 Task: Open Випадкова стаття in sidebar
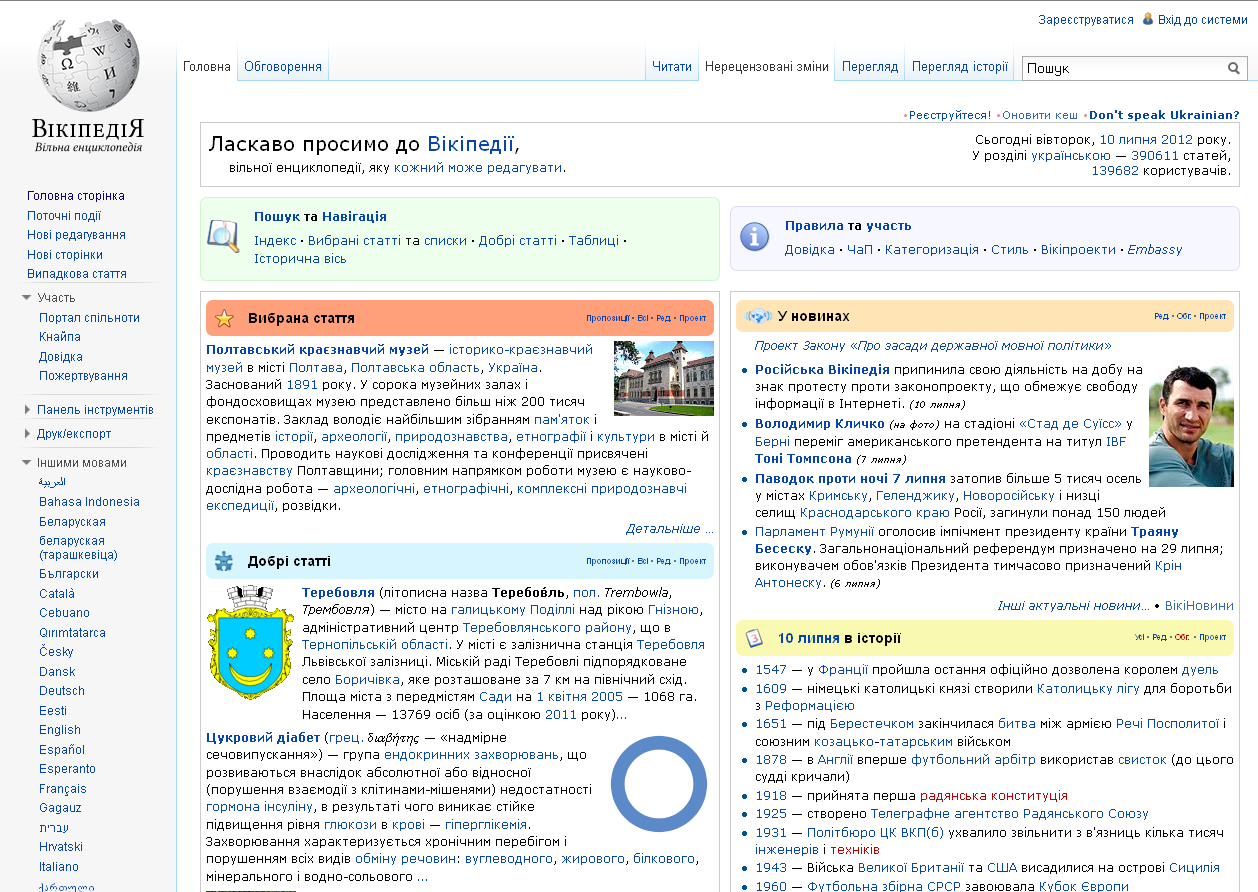coord(77,273)
